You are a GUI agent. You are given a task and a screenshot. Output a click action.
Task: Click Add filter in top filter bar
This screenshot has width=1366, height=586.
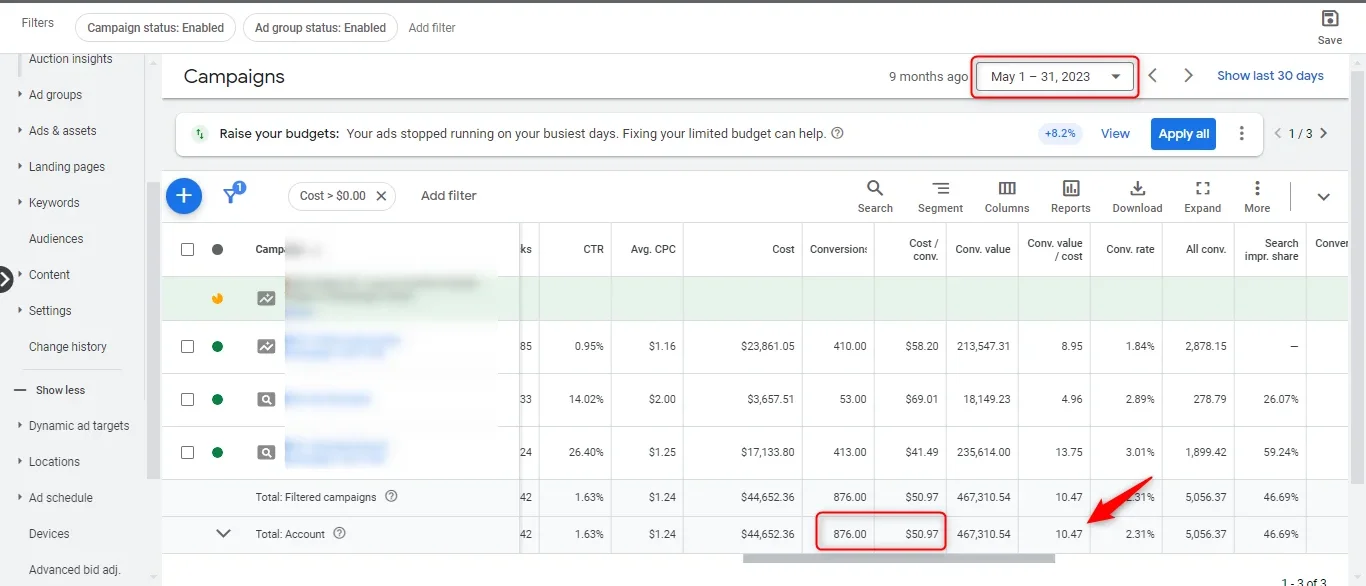click(432, 28)
